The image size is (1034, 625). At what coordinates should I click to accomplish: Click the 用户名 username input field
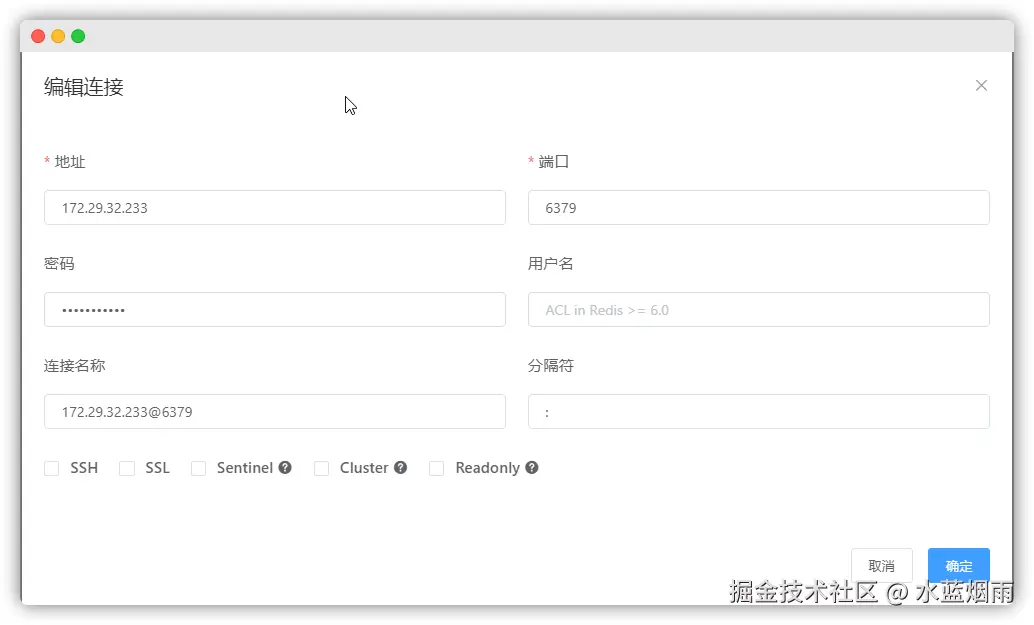758,310
